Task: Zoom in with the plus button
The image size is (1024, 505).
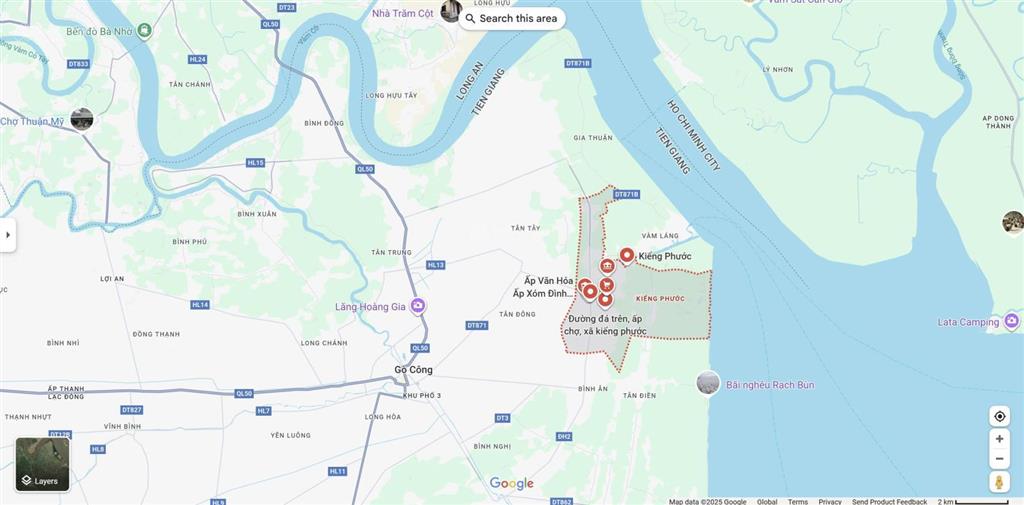Action: (999, 439)
